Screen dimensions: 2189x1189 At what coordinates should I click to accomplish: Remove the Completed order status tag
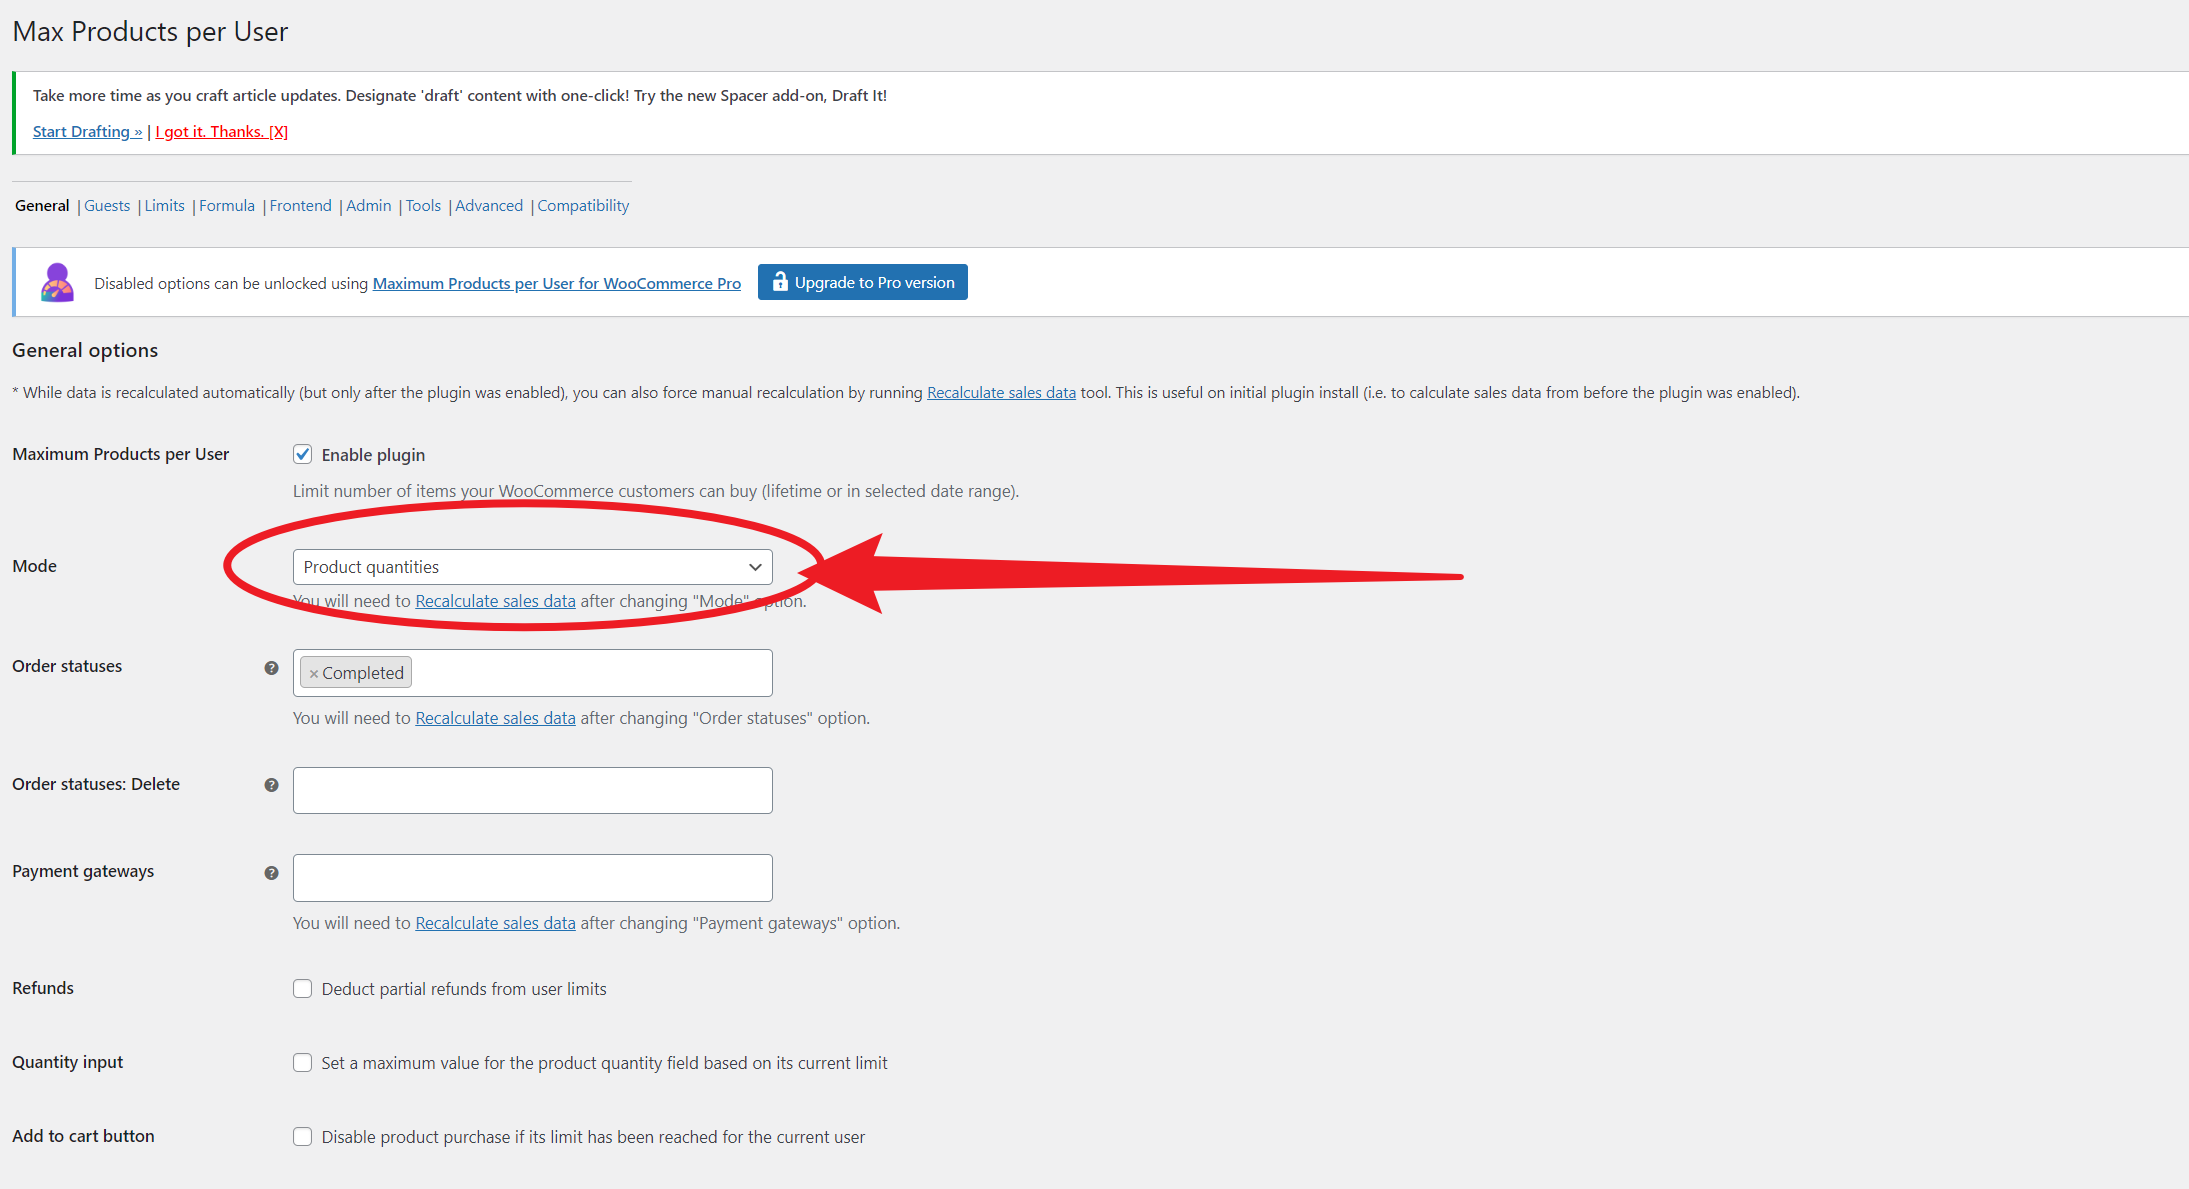tap(315, 672)
